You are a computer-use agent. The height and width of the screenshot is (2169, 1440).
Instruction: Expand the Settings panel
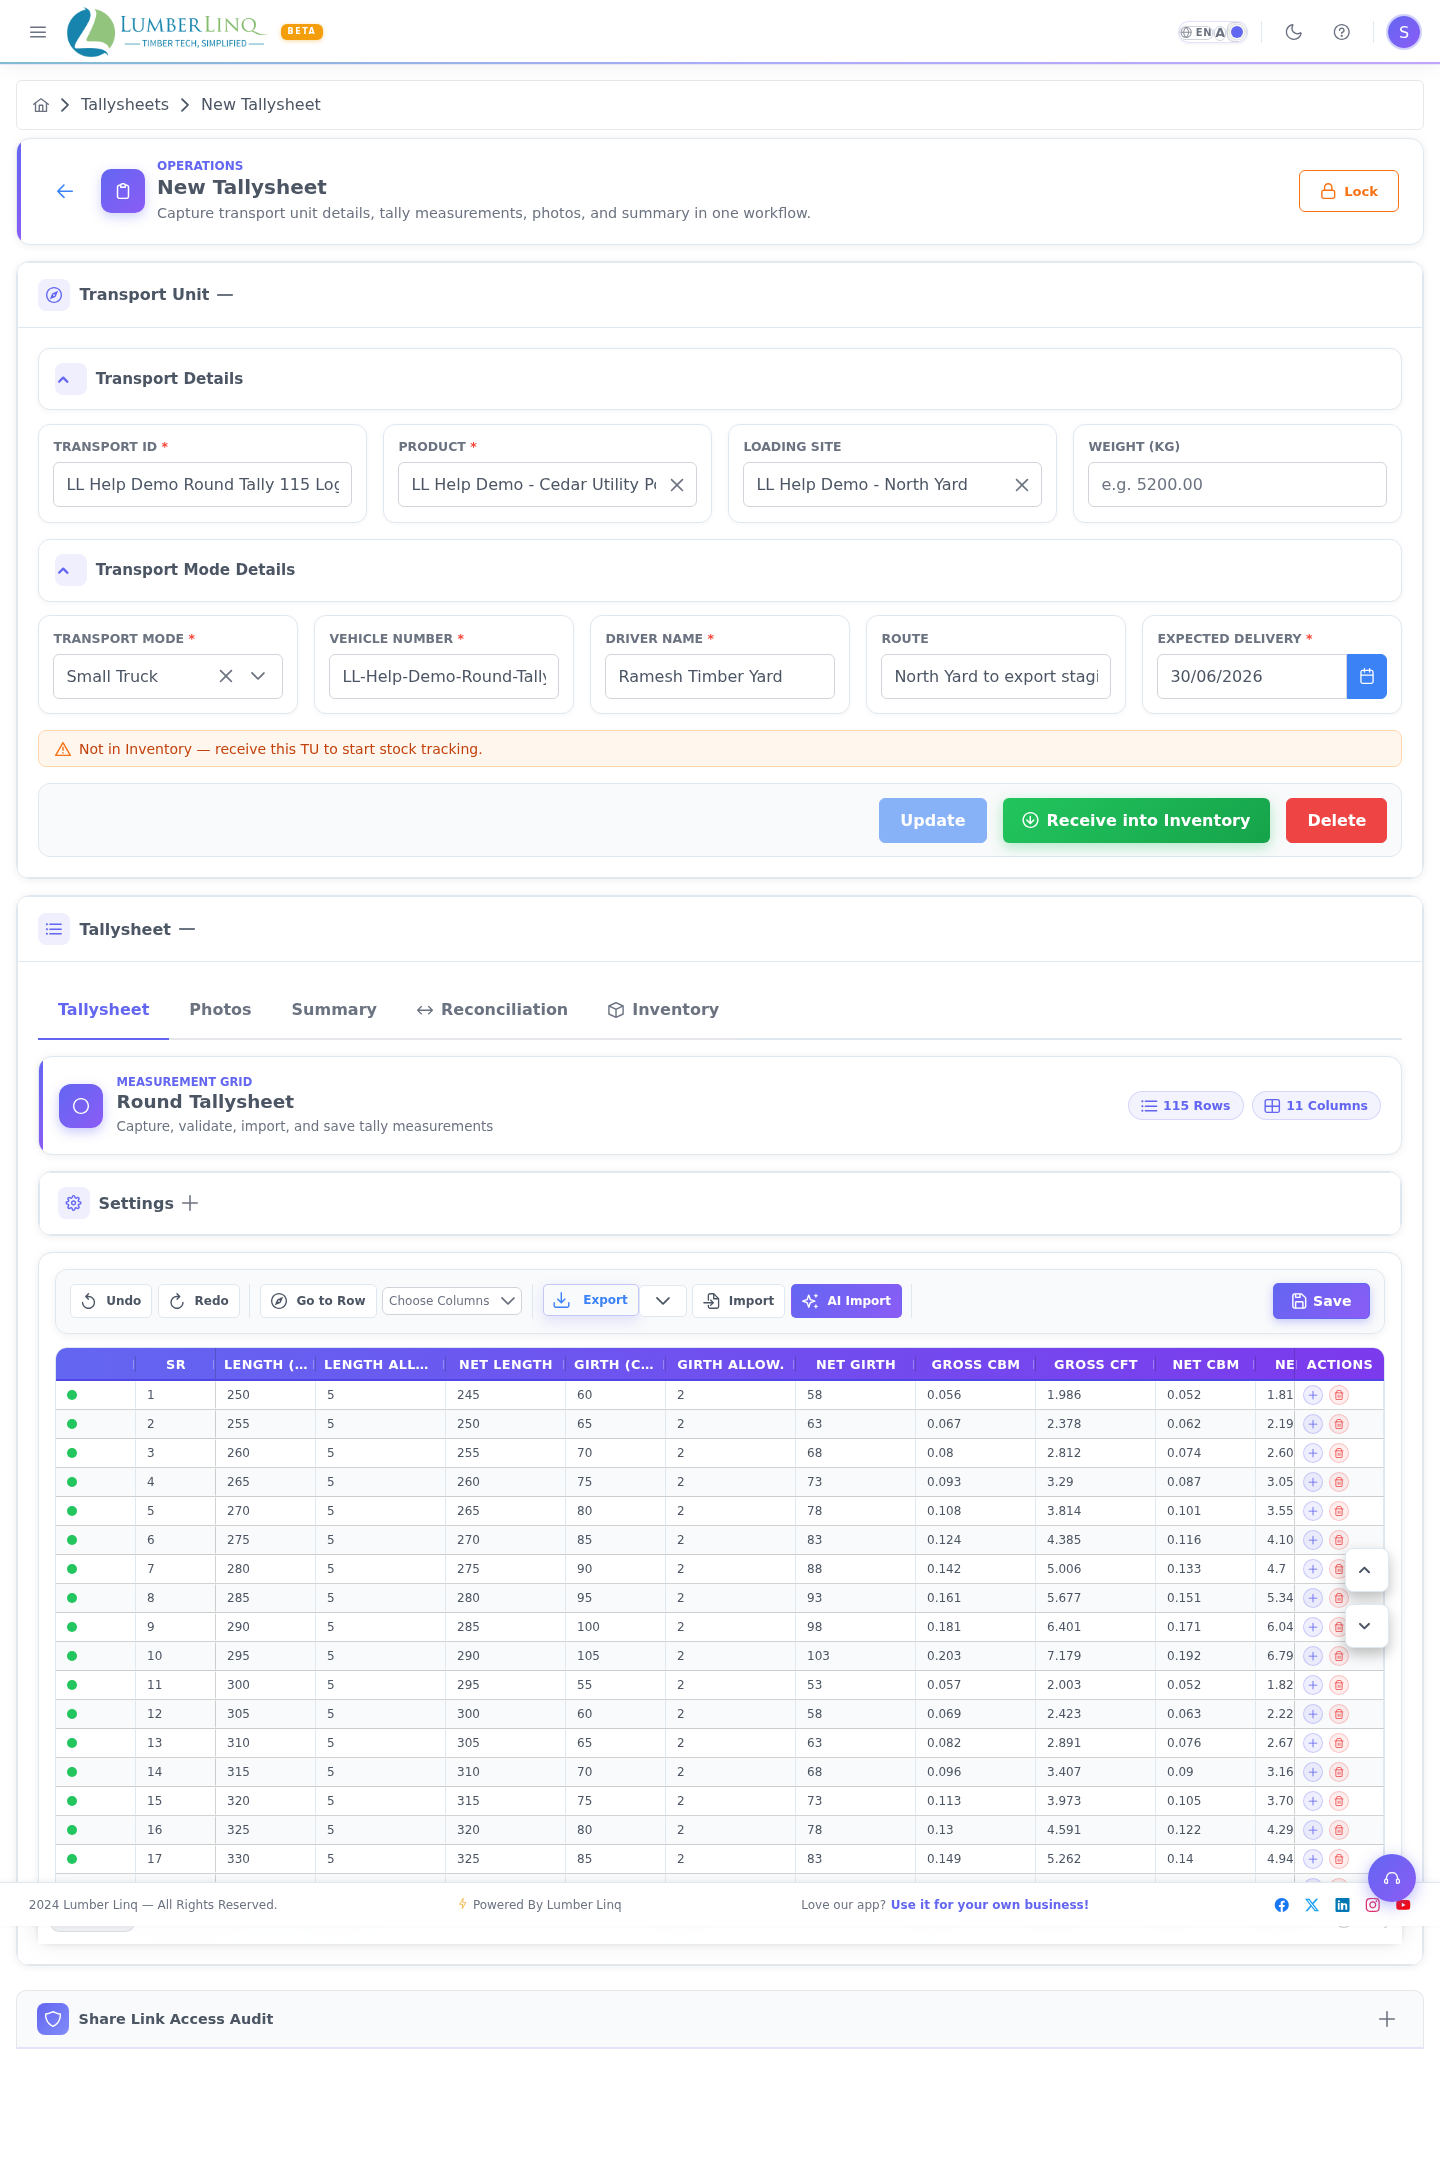point(190,1203)
